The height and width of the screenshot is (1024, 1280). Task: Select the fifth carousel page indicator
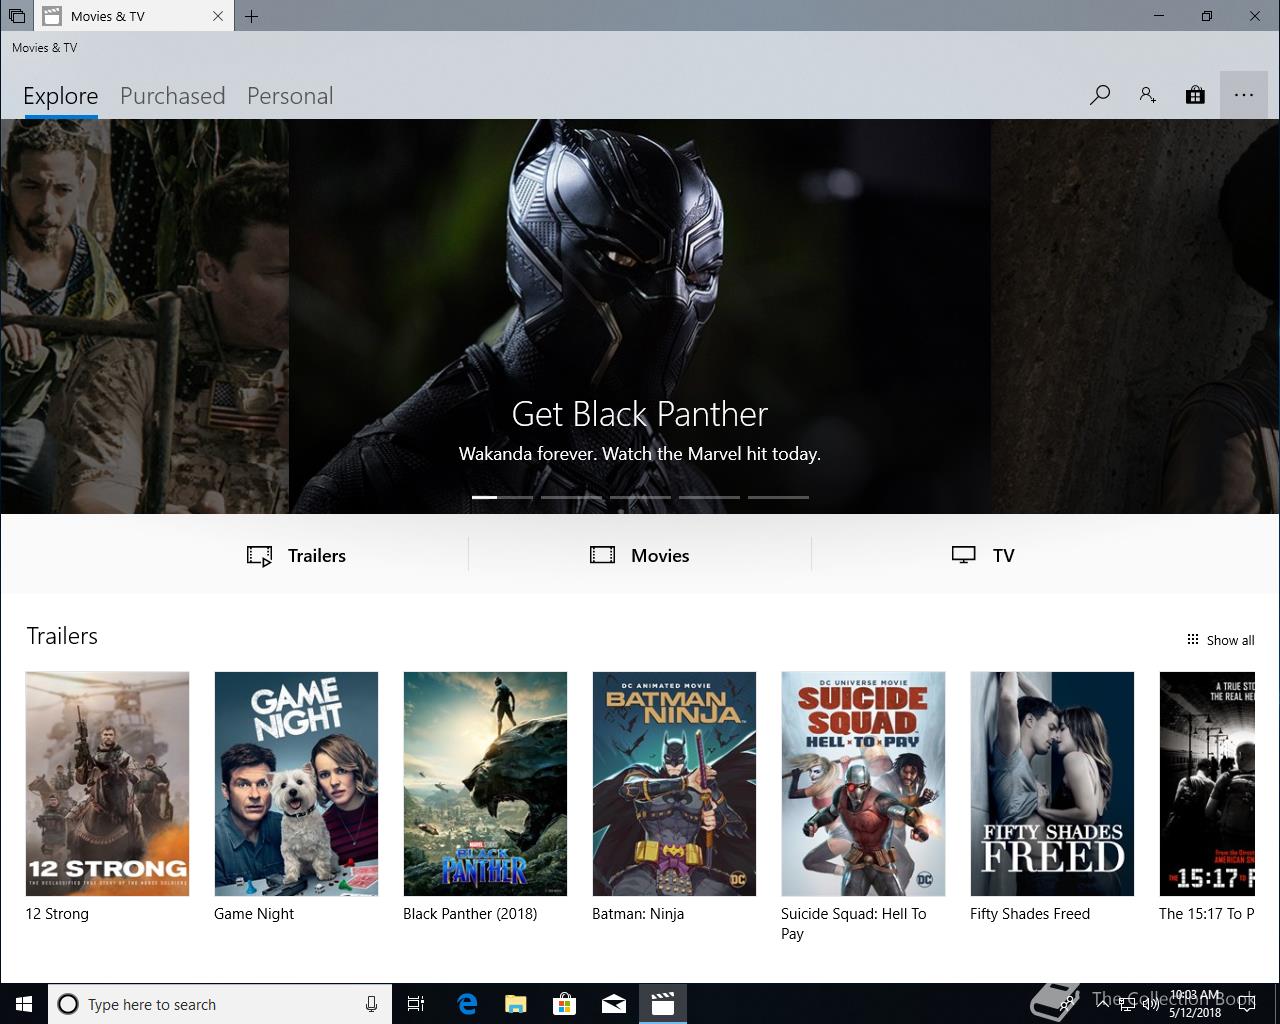778,497
